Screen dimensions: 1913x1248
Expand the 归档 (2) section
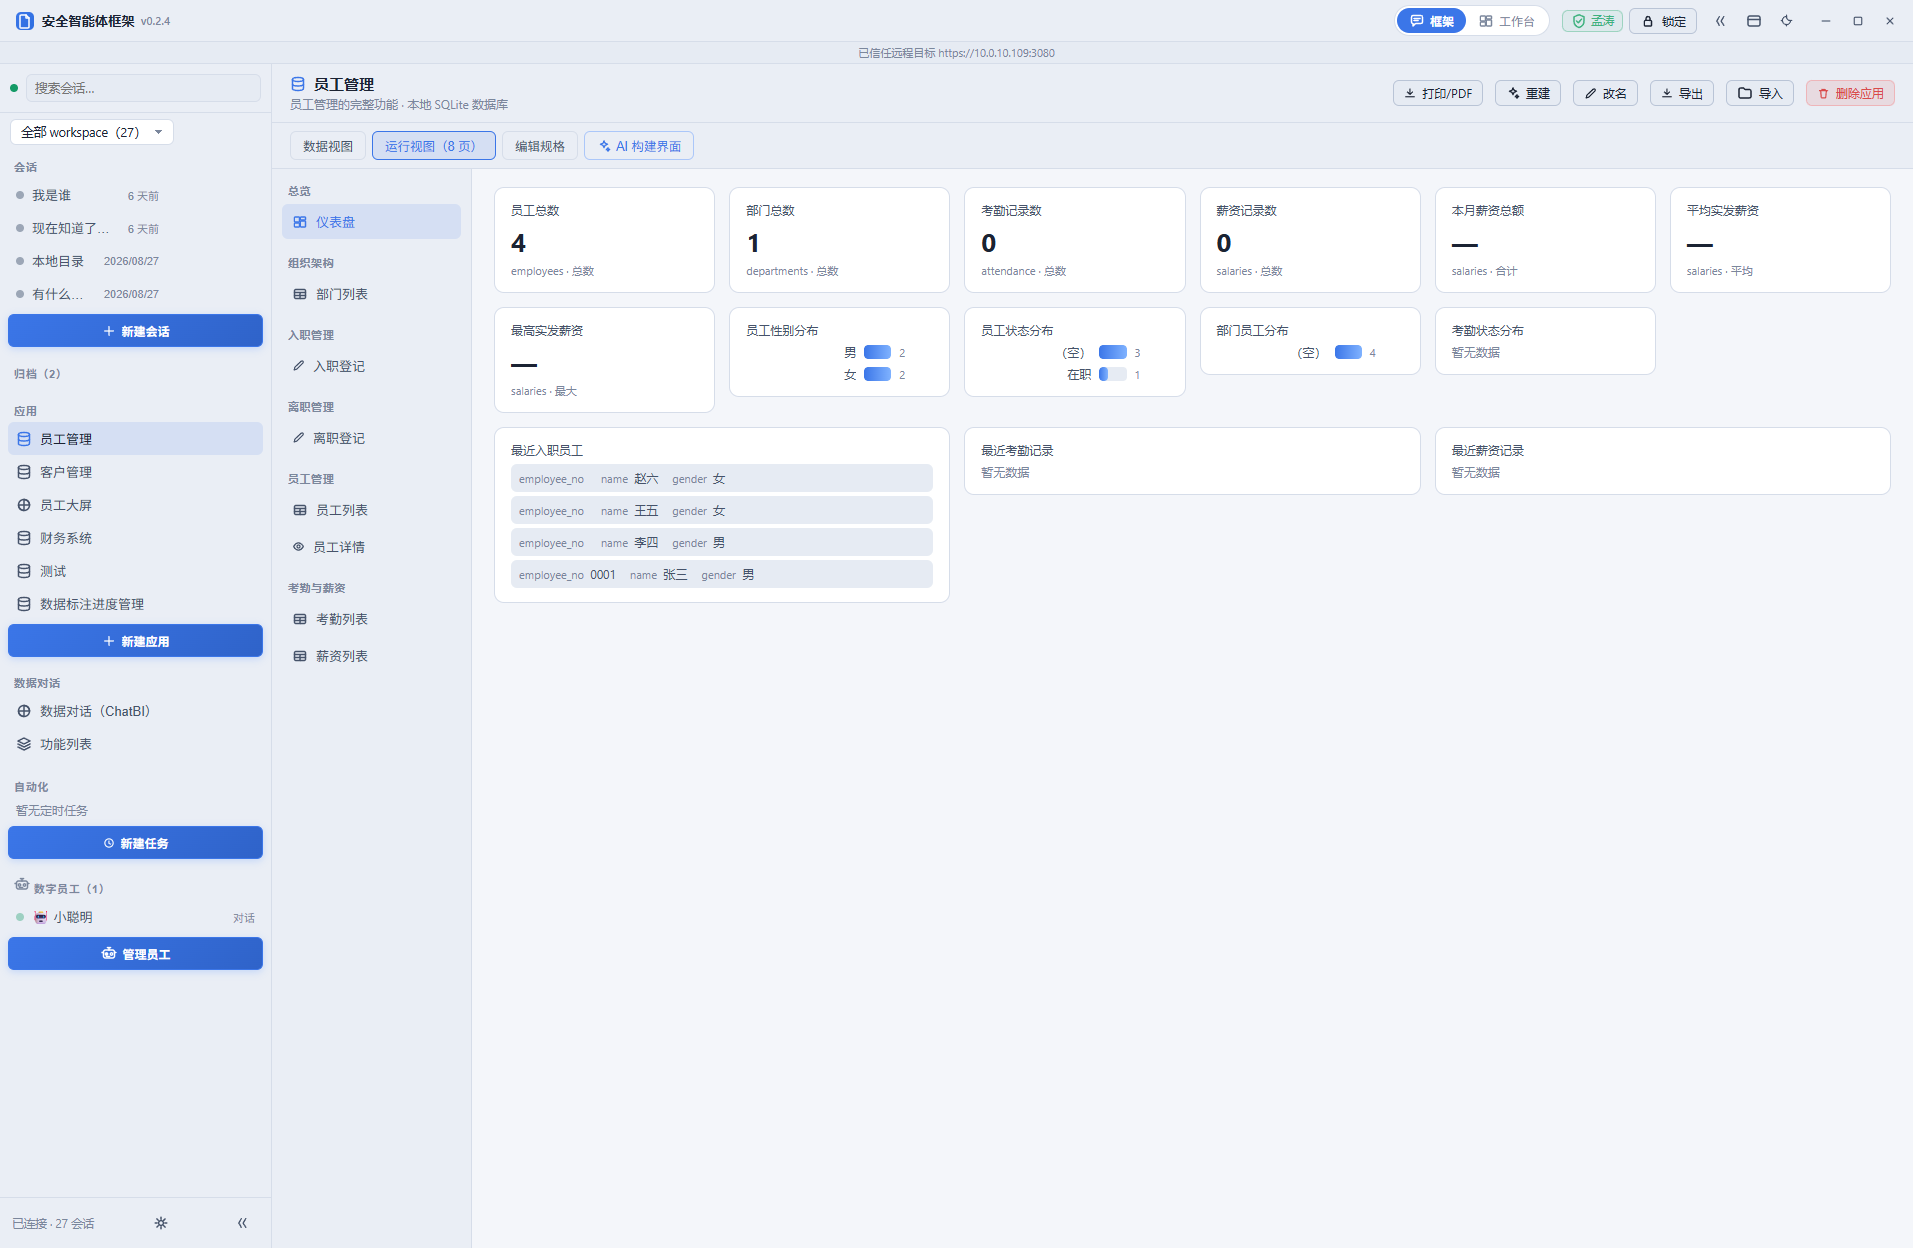coord(37,374)
